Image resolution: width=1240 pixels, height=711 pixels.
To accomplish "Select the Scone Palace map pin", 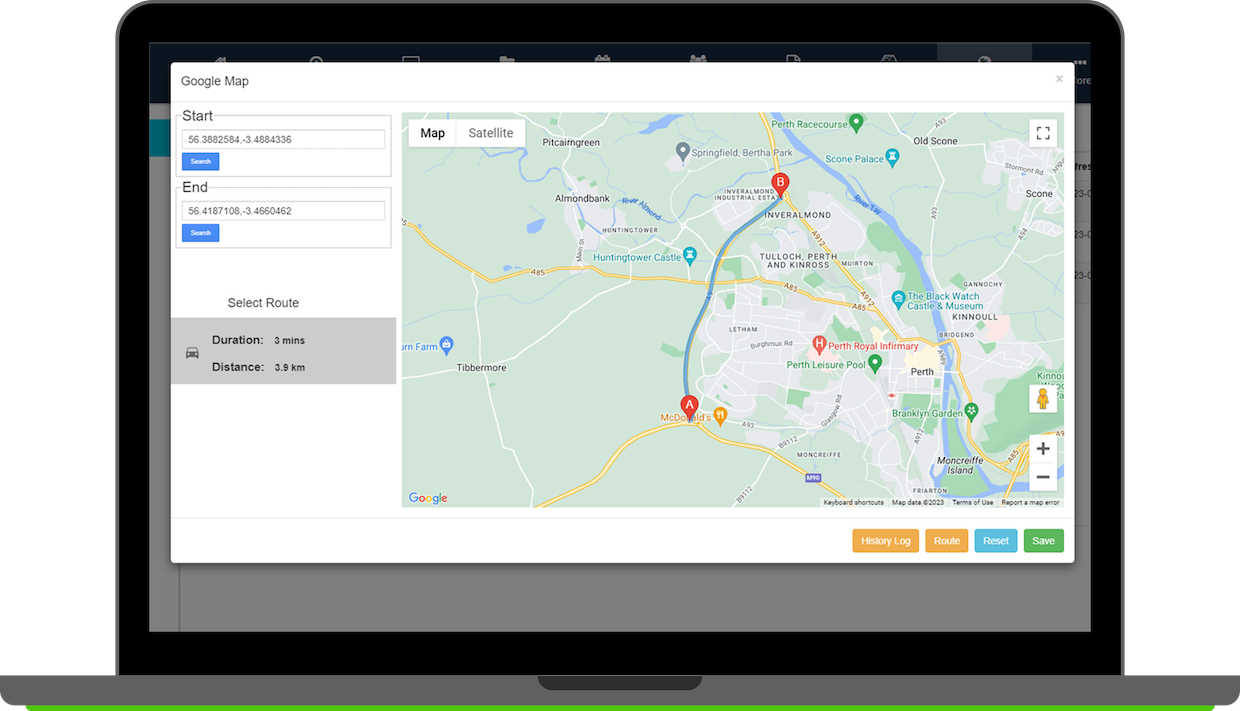I will 893,158.
